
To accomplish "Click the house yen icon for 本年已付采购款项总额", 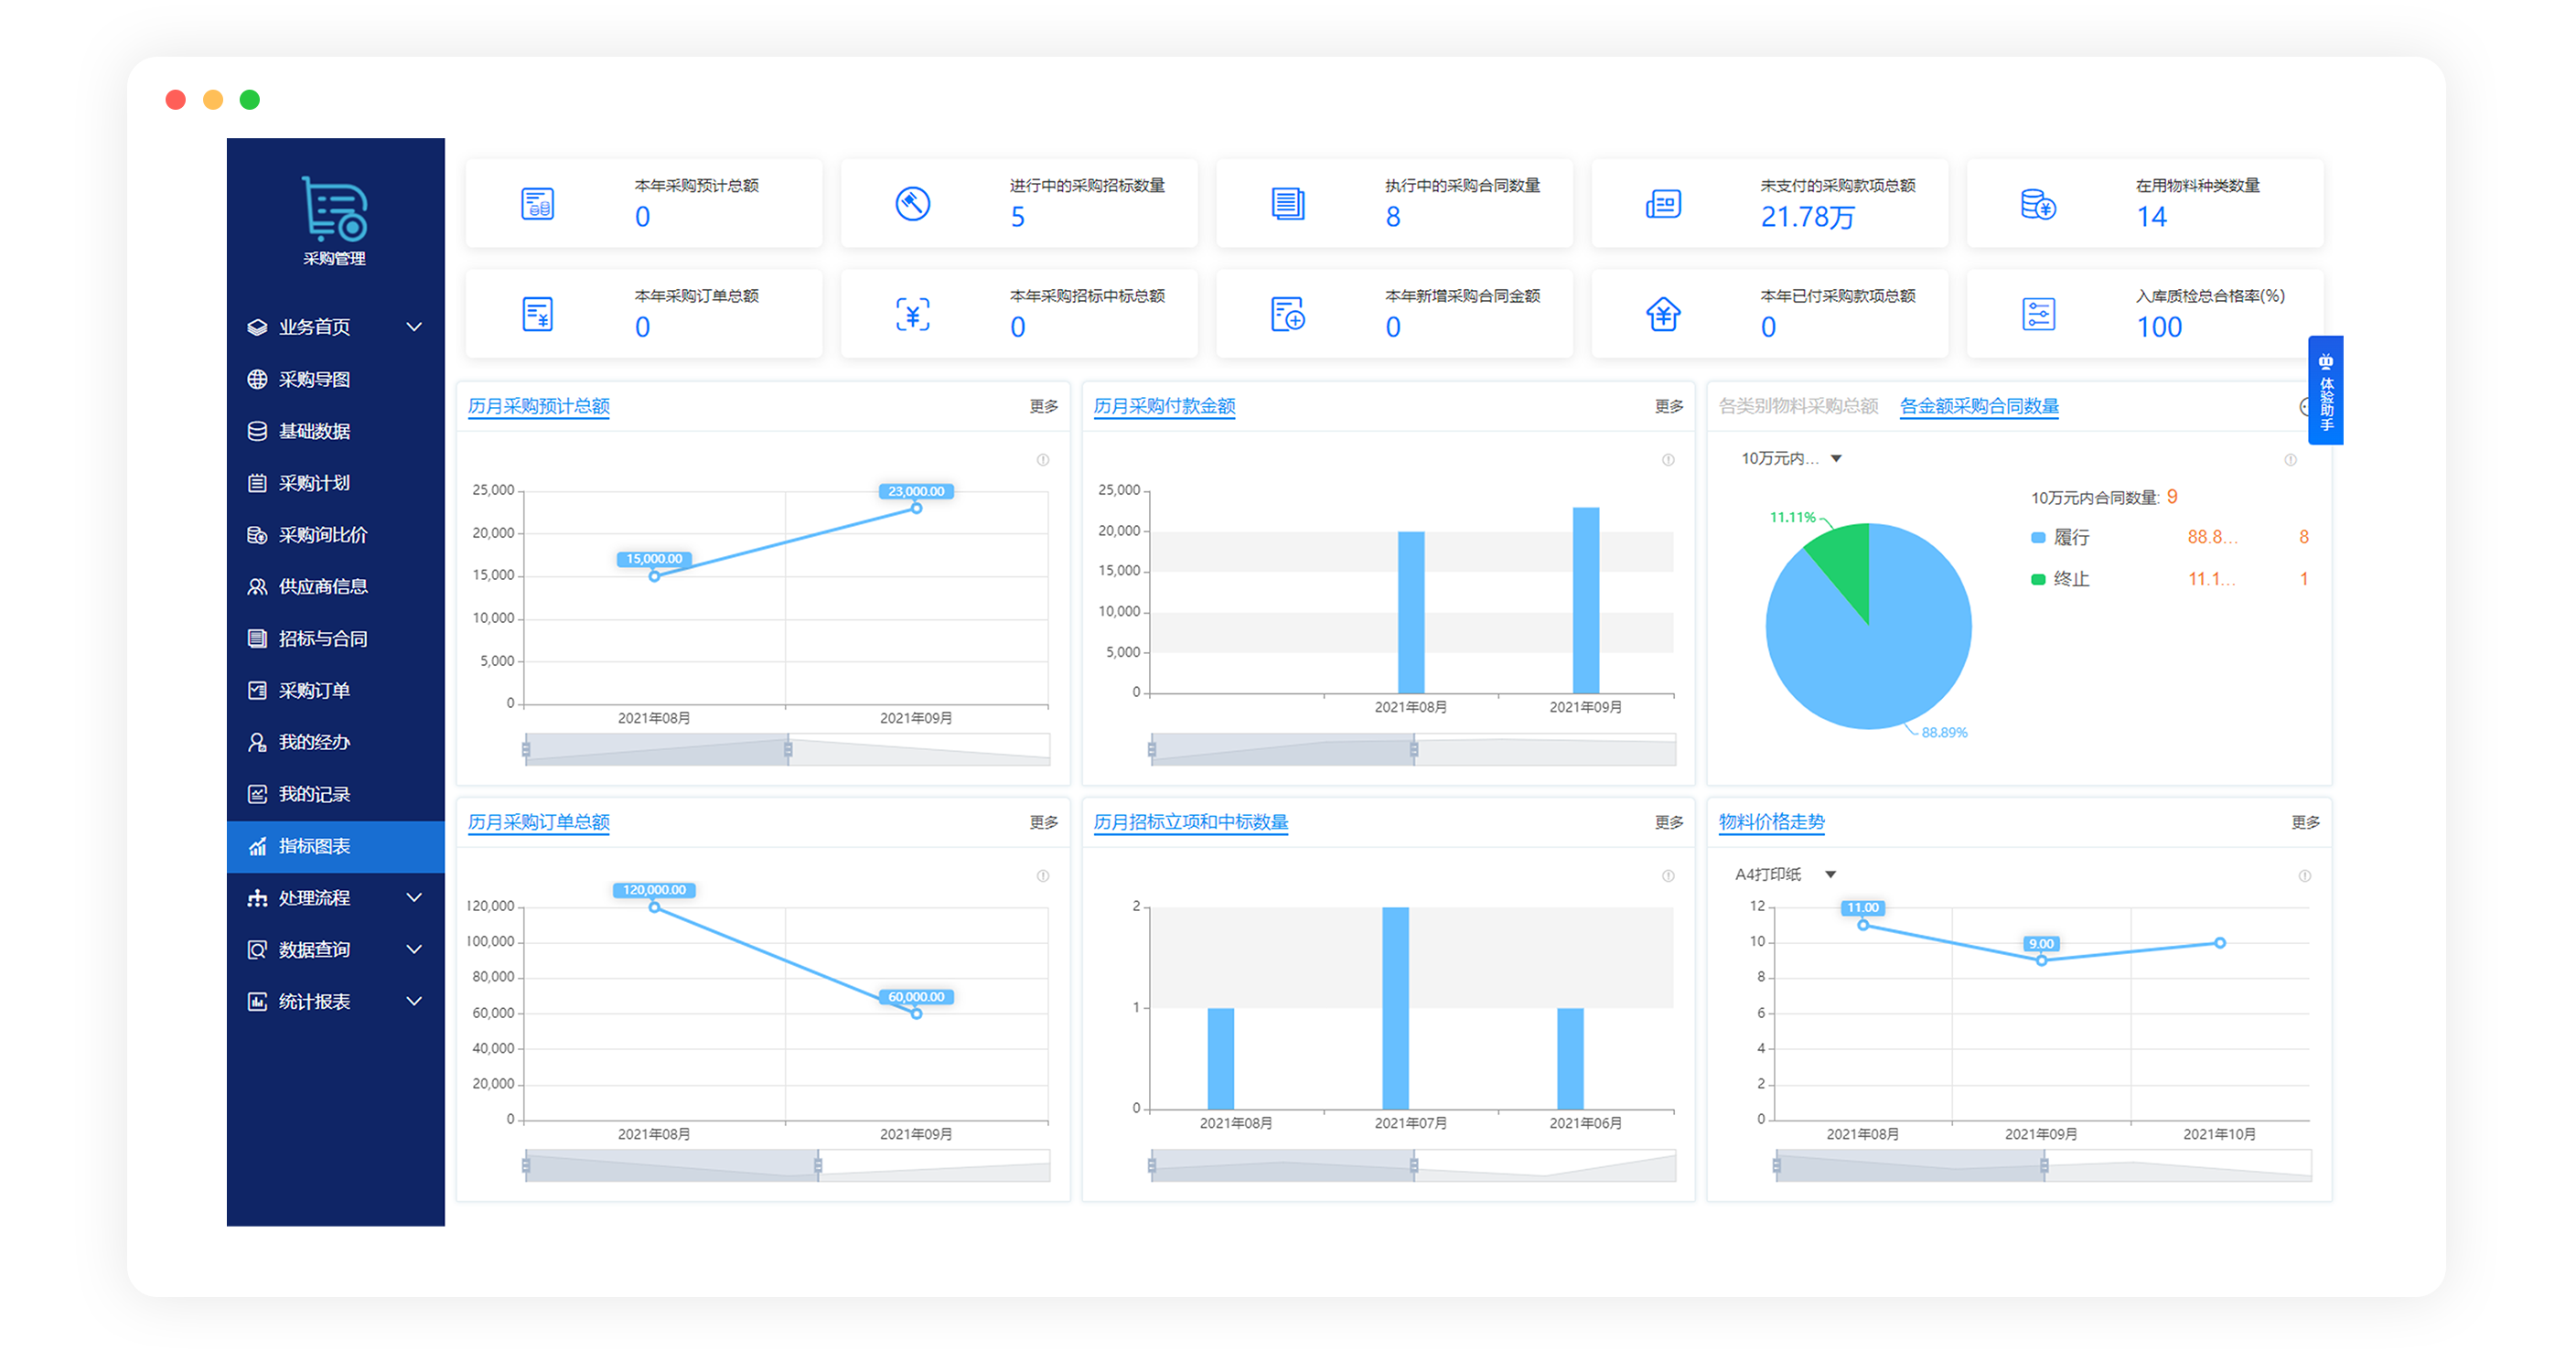I will (1662, 315).
